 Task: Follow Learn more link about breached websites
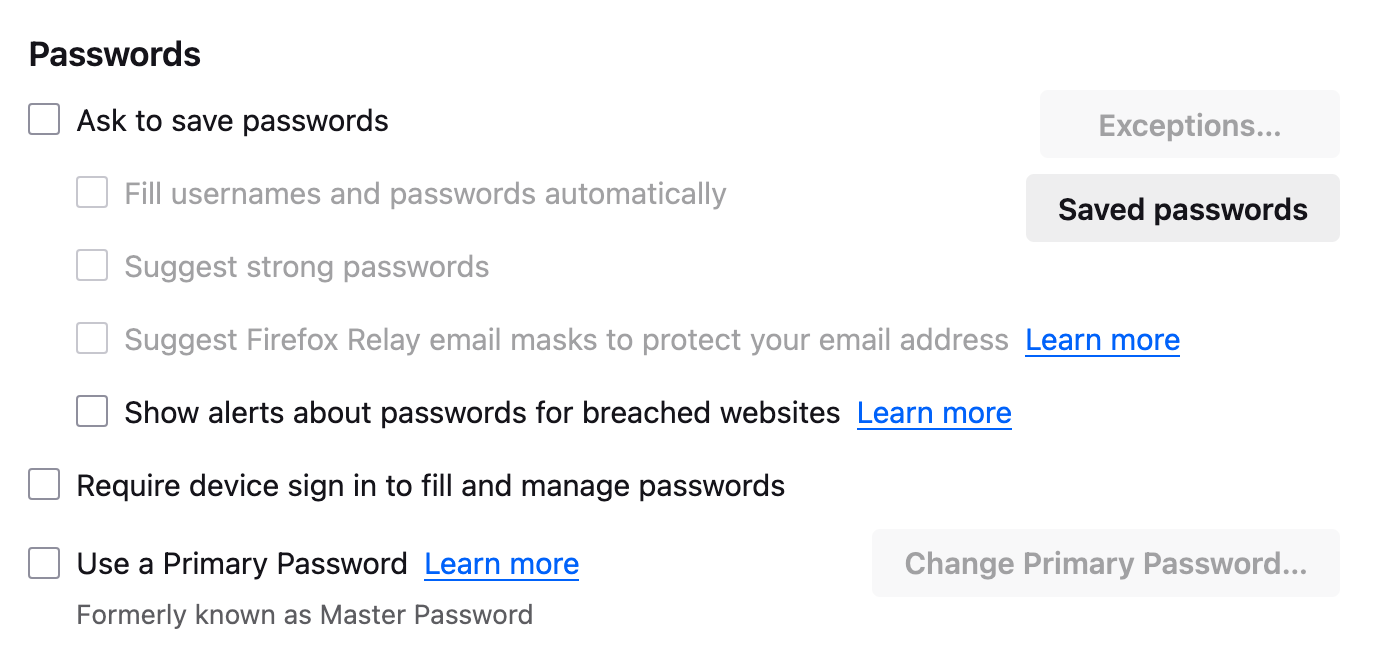(934, 413)
